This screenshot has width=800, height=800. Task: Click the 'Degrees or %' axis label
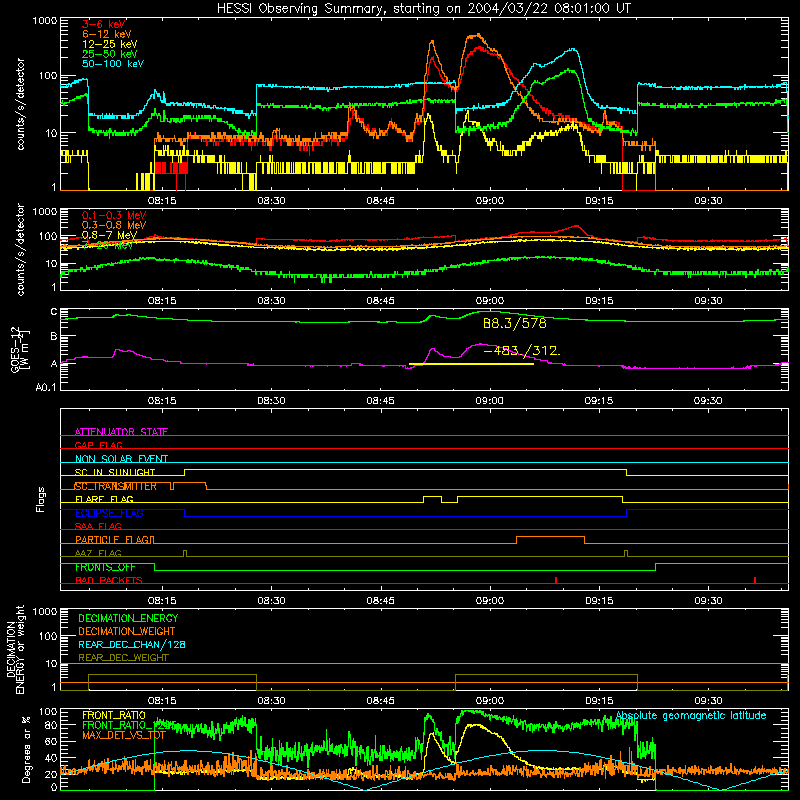pyautogui.click(x=26, y=749)
